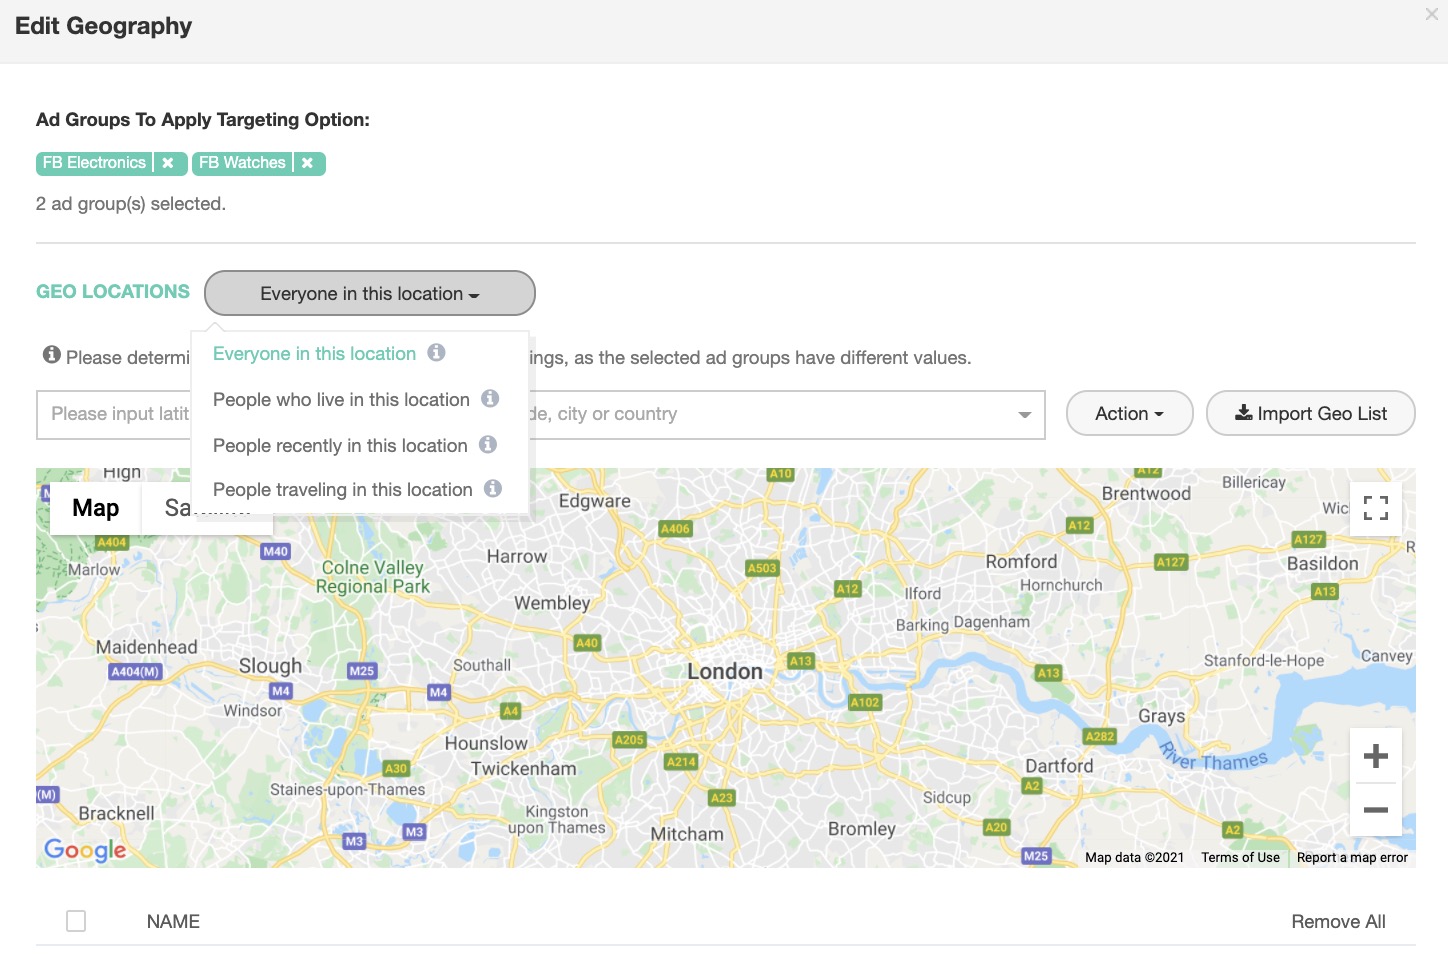Remove the FB Electronics ad group tag
Screen dimensions: 1448x958
(168, 163)
